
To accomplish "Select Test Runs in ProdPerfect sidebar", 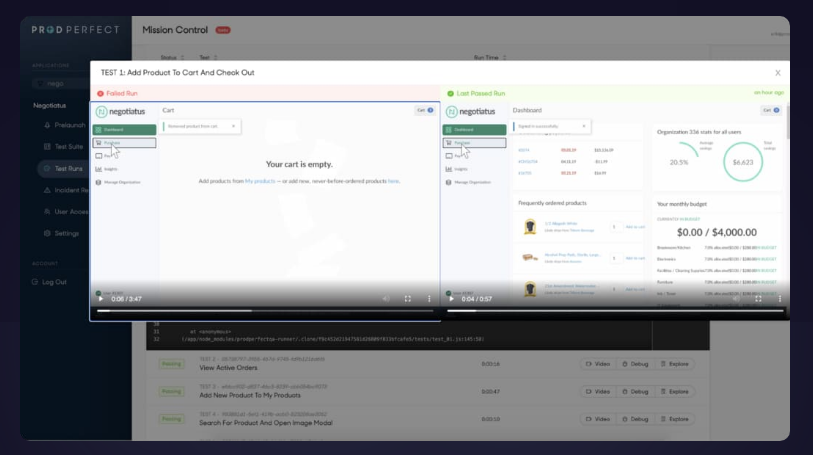I will [63, 168].
